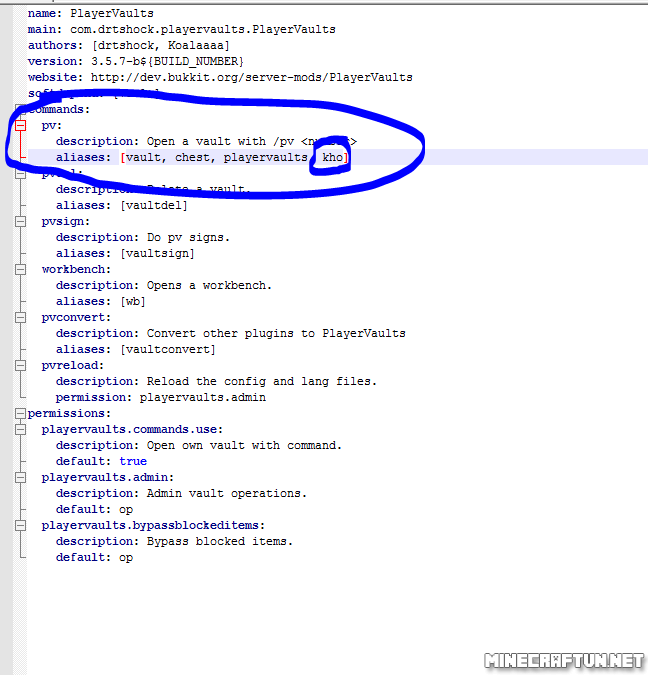Collapse the pv command fold marker

pyautogui.click(x=20, y=125)
